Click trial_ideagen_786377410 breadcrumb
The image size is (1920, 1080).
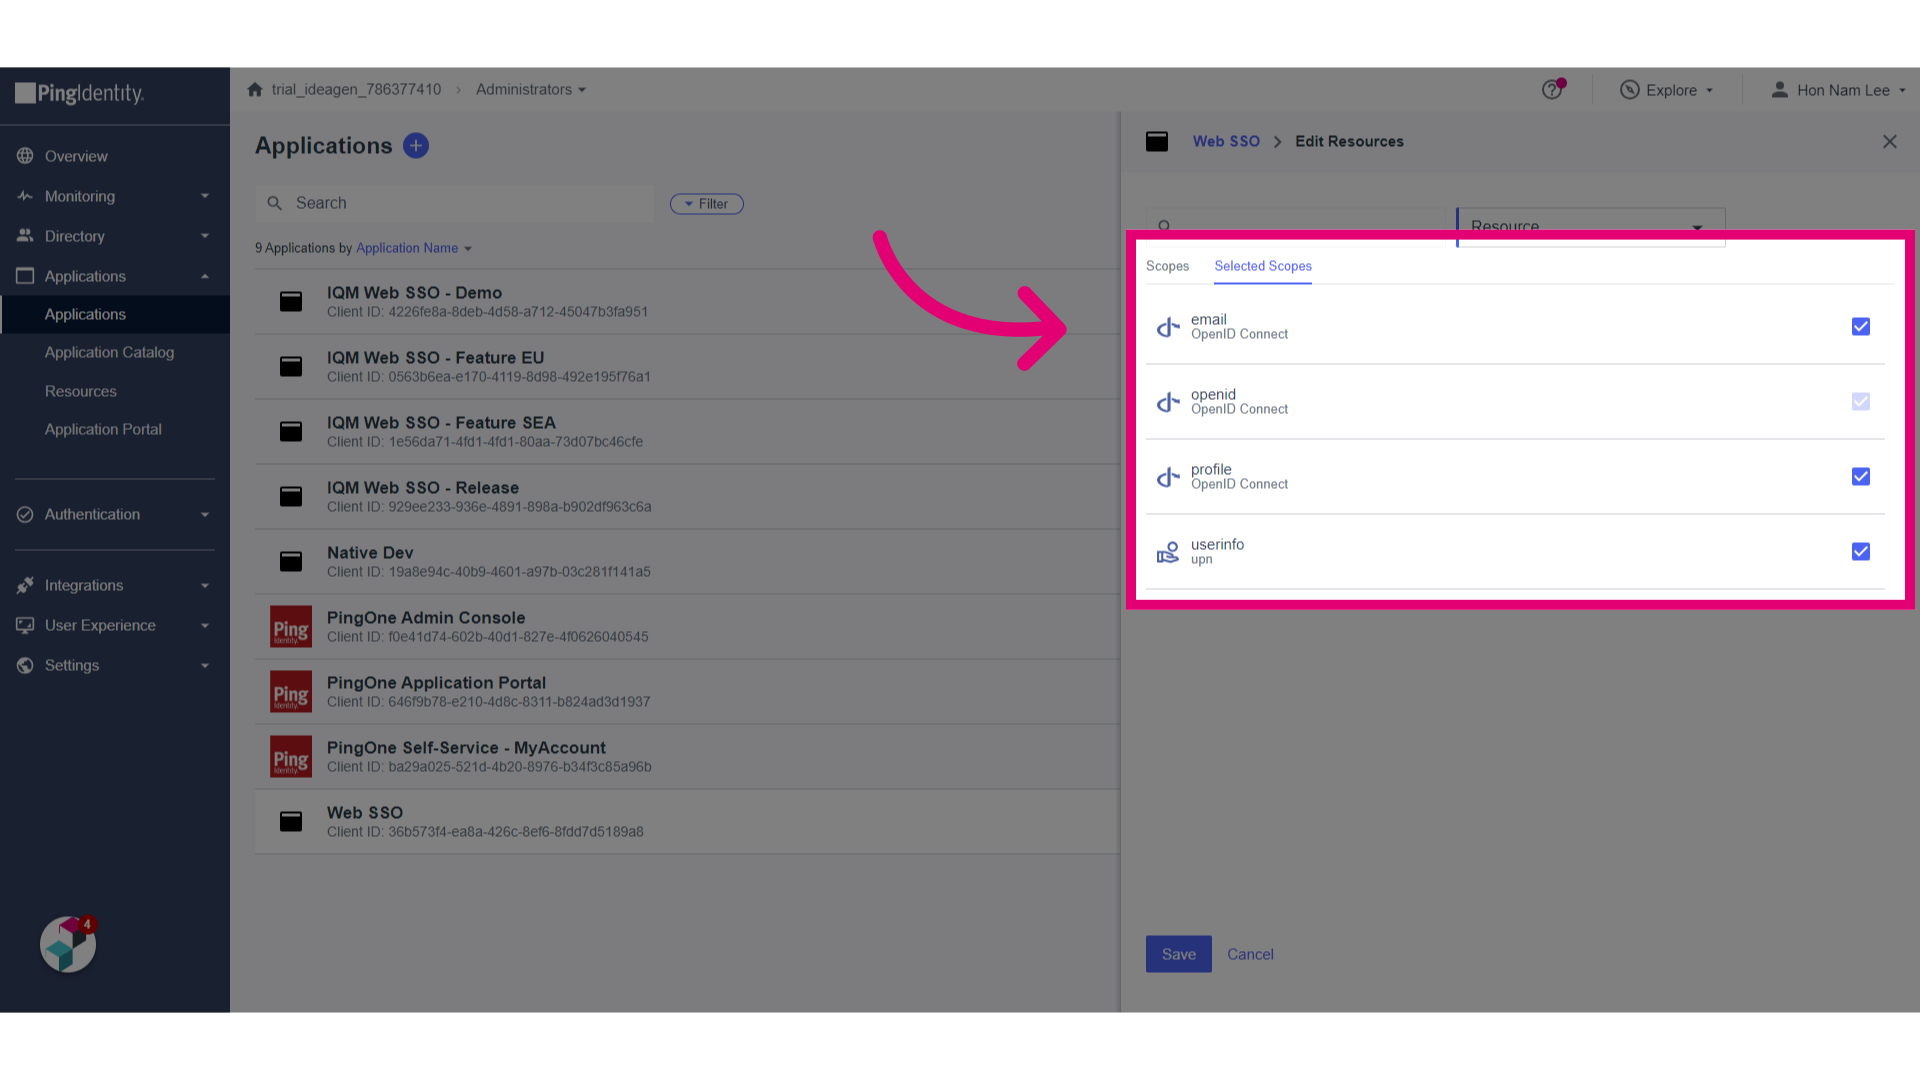[x=356, y=90]
